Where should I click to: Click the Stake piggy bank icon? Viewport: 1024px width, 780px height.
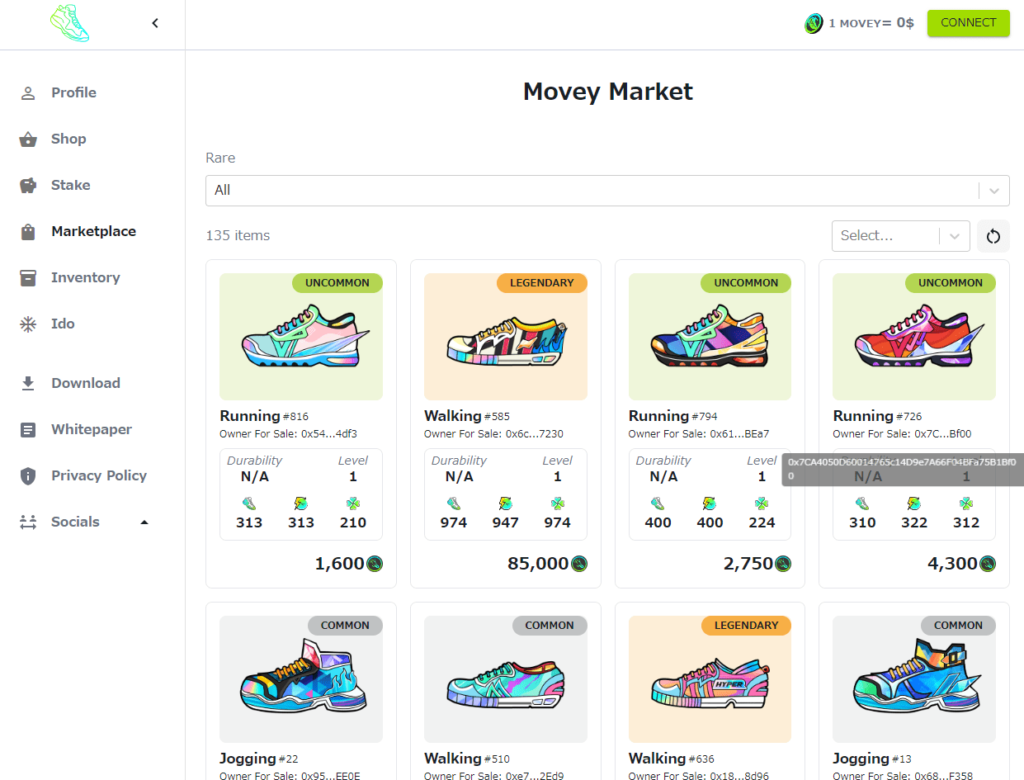[28, 186]
